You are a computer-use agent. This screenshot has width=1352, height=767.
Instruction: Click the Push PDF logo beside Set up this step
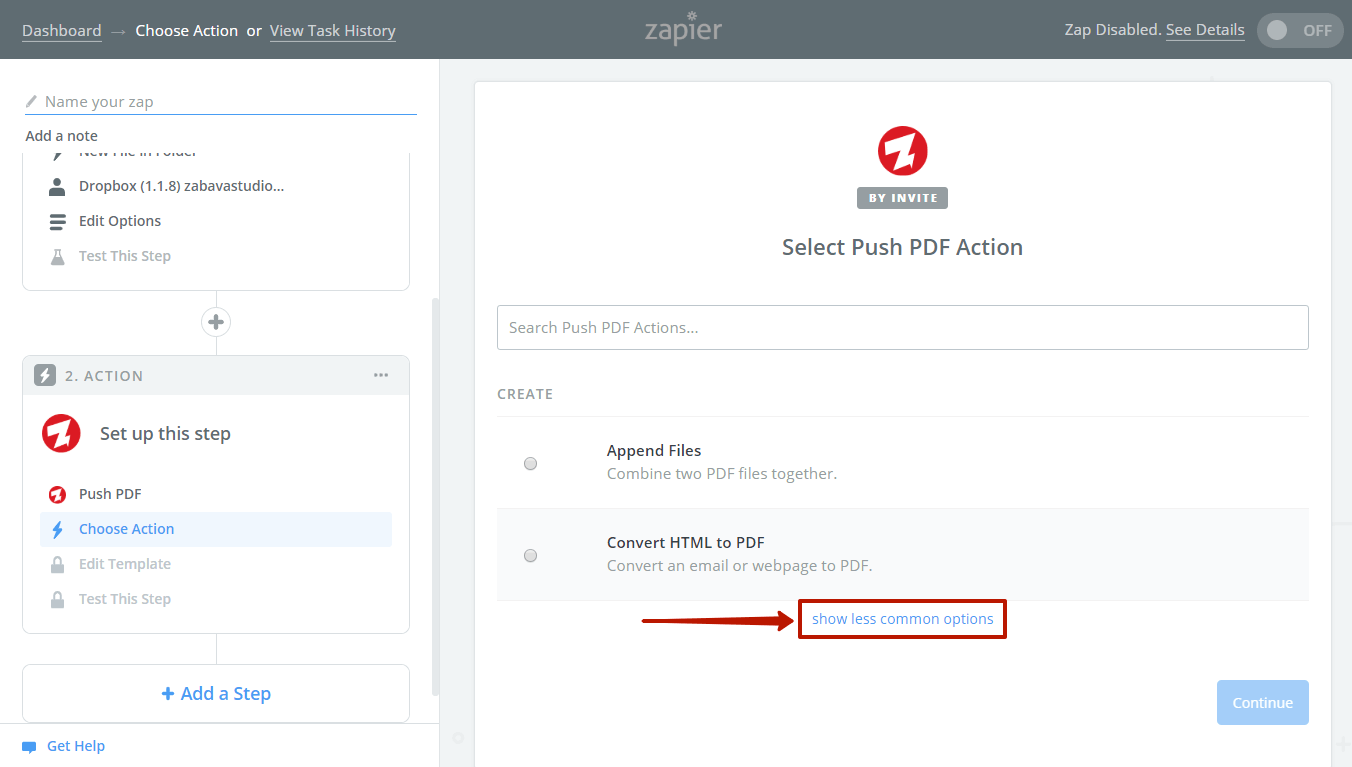coord(61,433)
